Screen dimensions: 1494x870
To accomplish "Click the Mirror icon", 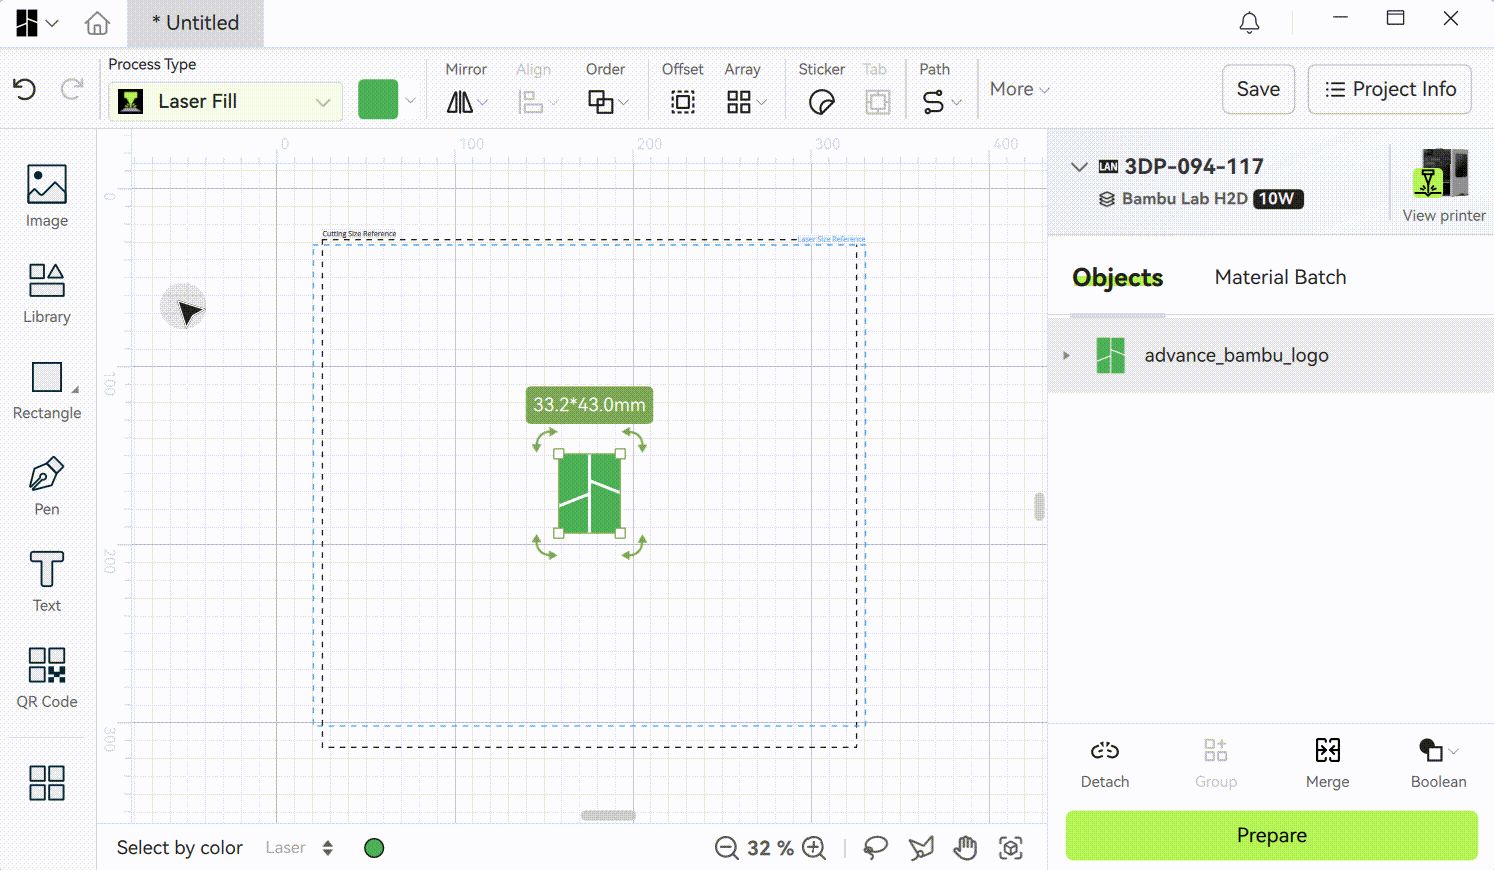I will pyautogui.click(x=459, y=102).
